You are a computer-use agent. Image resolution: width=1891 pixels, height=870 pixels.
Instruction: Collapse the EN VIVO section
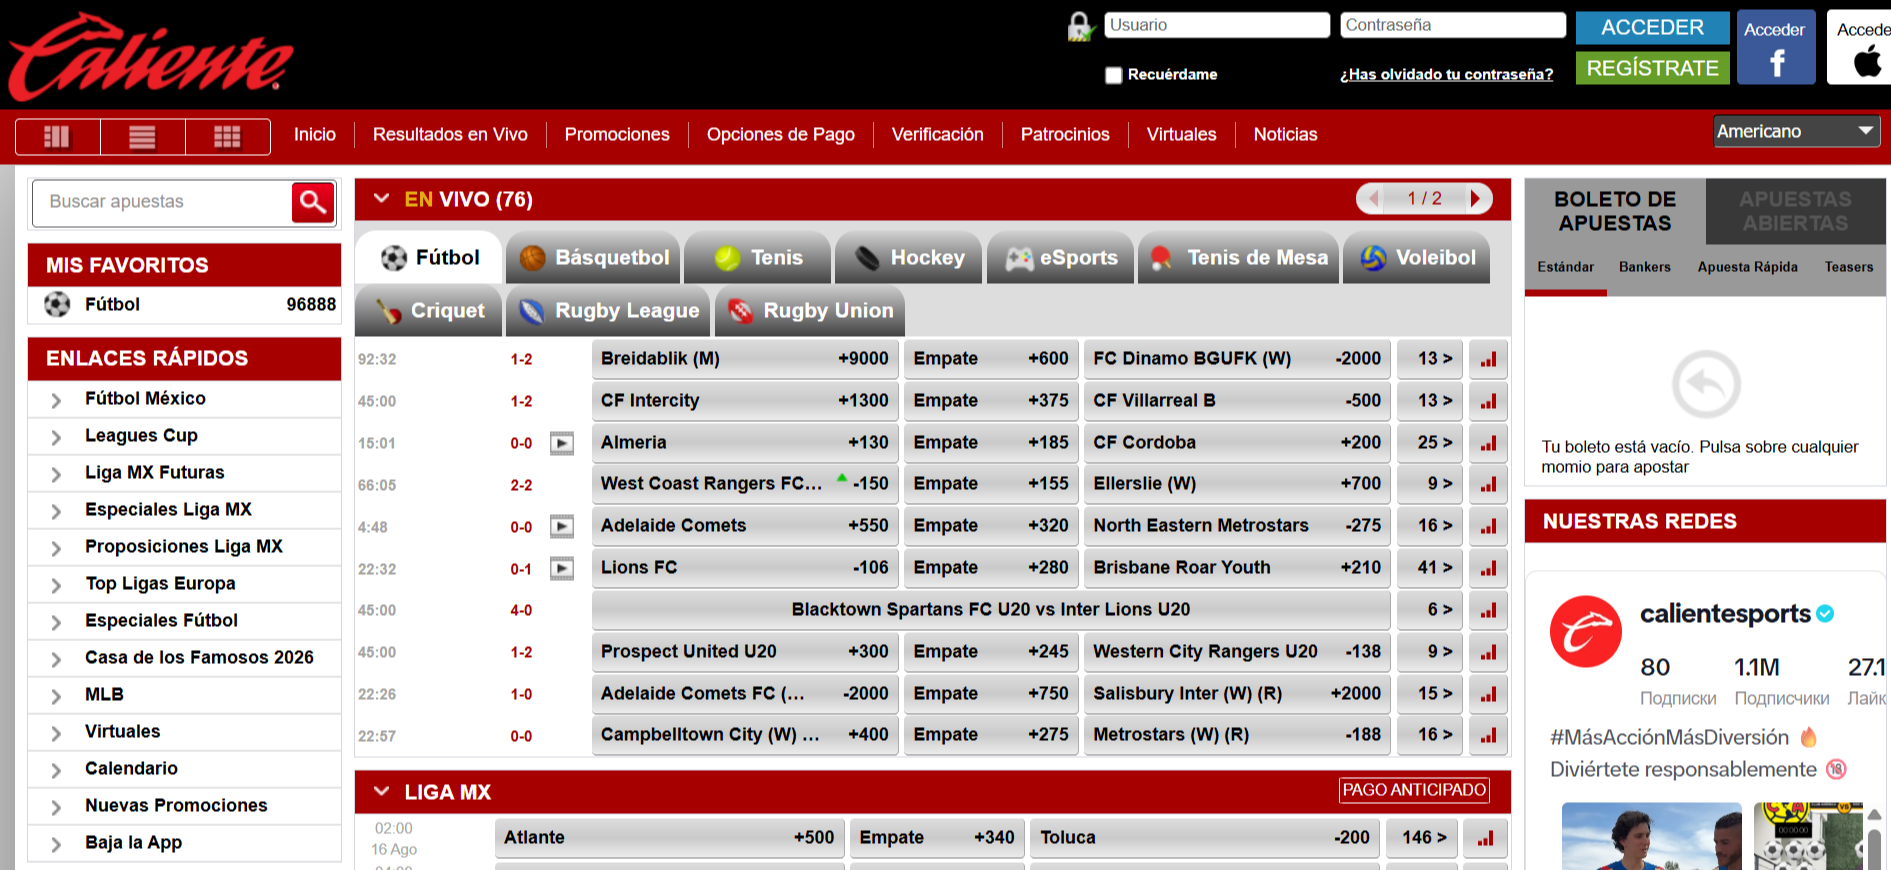point(381,199)
